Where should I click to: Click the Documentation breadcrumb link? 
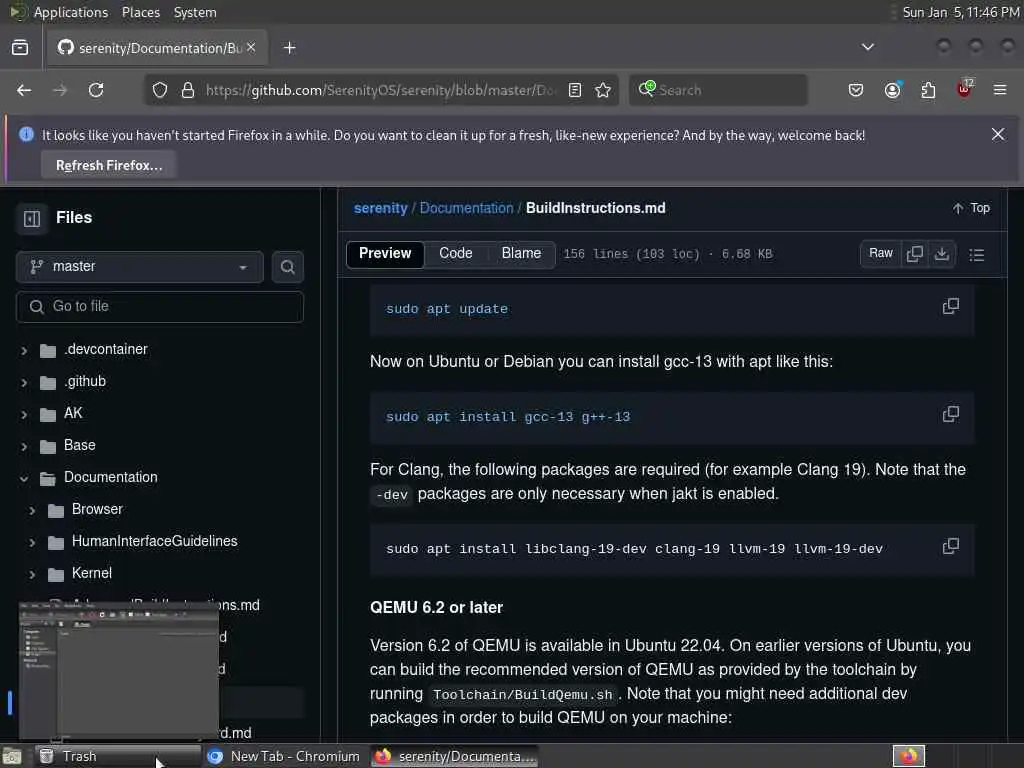coord(466,208)
